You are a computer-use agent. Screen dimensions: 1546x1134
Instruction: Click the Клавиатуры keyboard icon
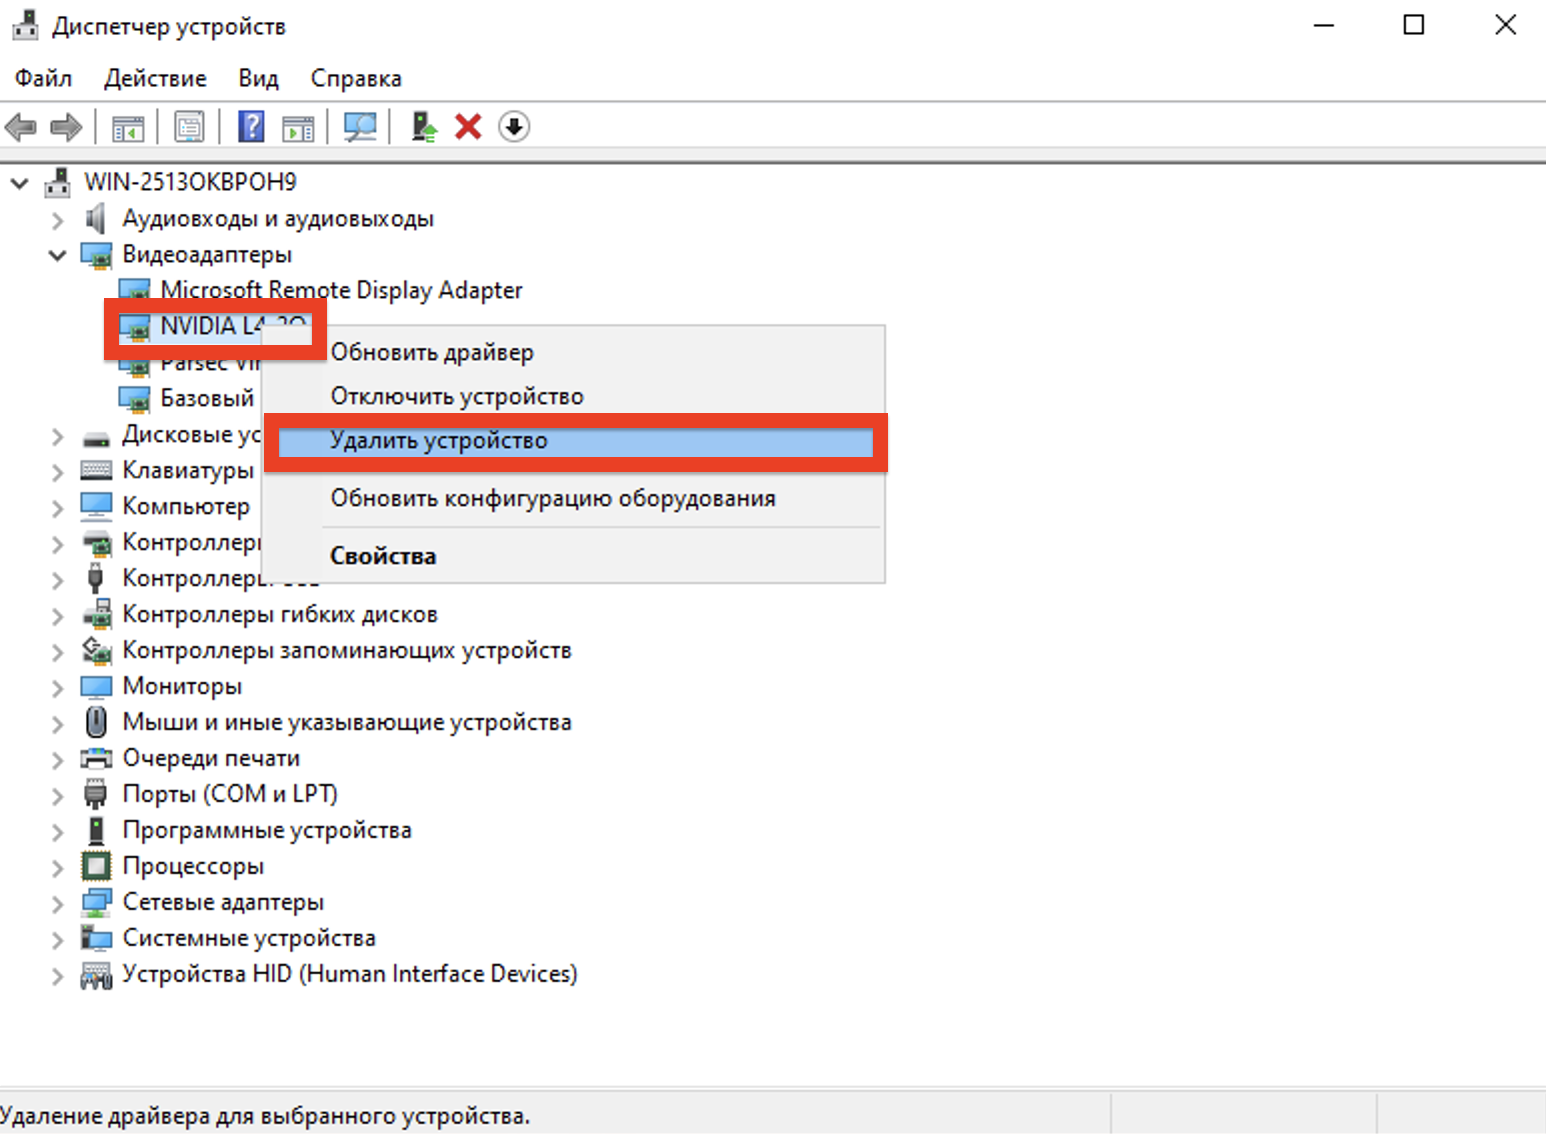97,470
